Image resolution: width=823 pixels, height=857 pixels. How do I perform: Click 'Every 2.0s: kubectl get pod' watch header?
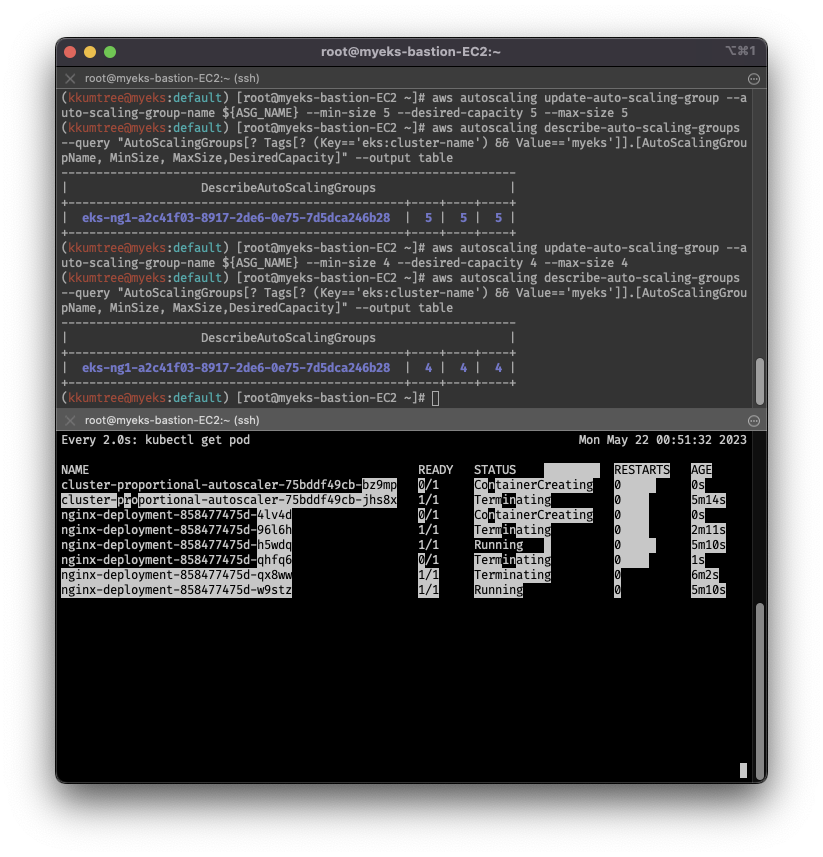(x=156, y=440)
